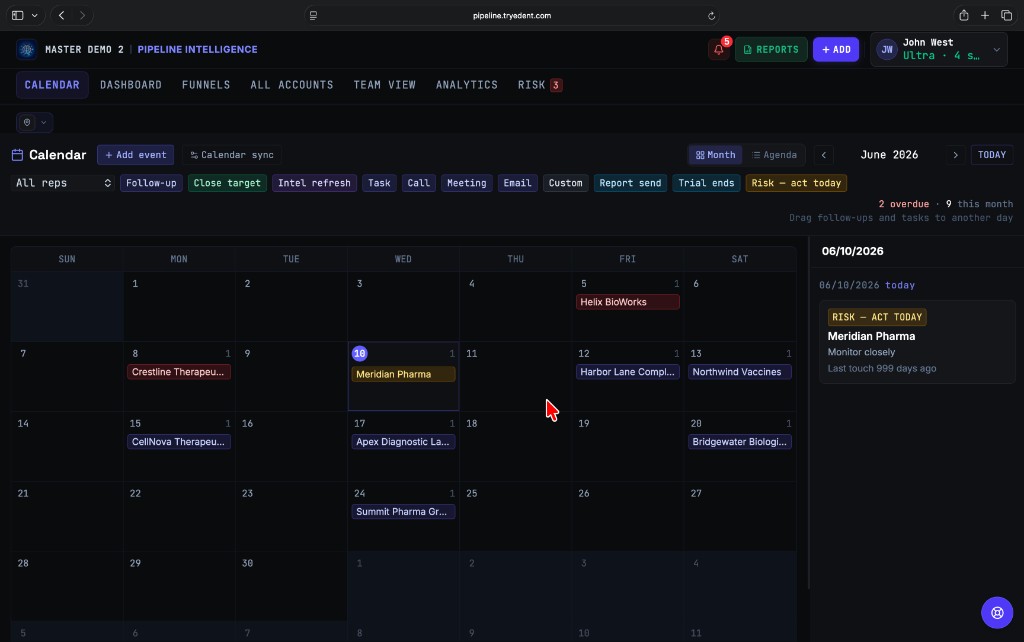Switch to Agenda view
Image resolution: width=1024 pixels, height=642 pixels.
[775, 155]
